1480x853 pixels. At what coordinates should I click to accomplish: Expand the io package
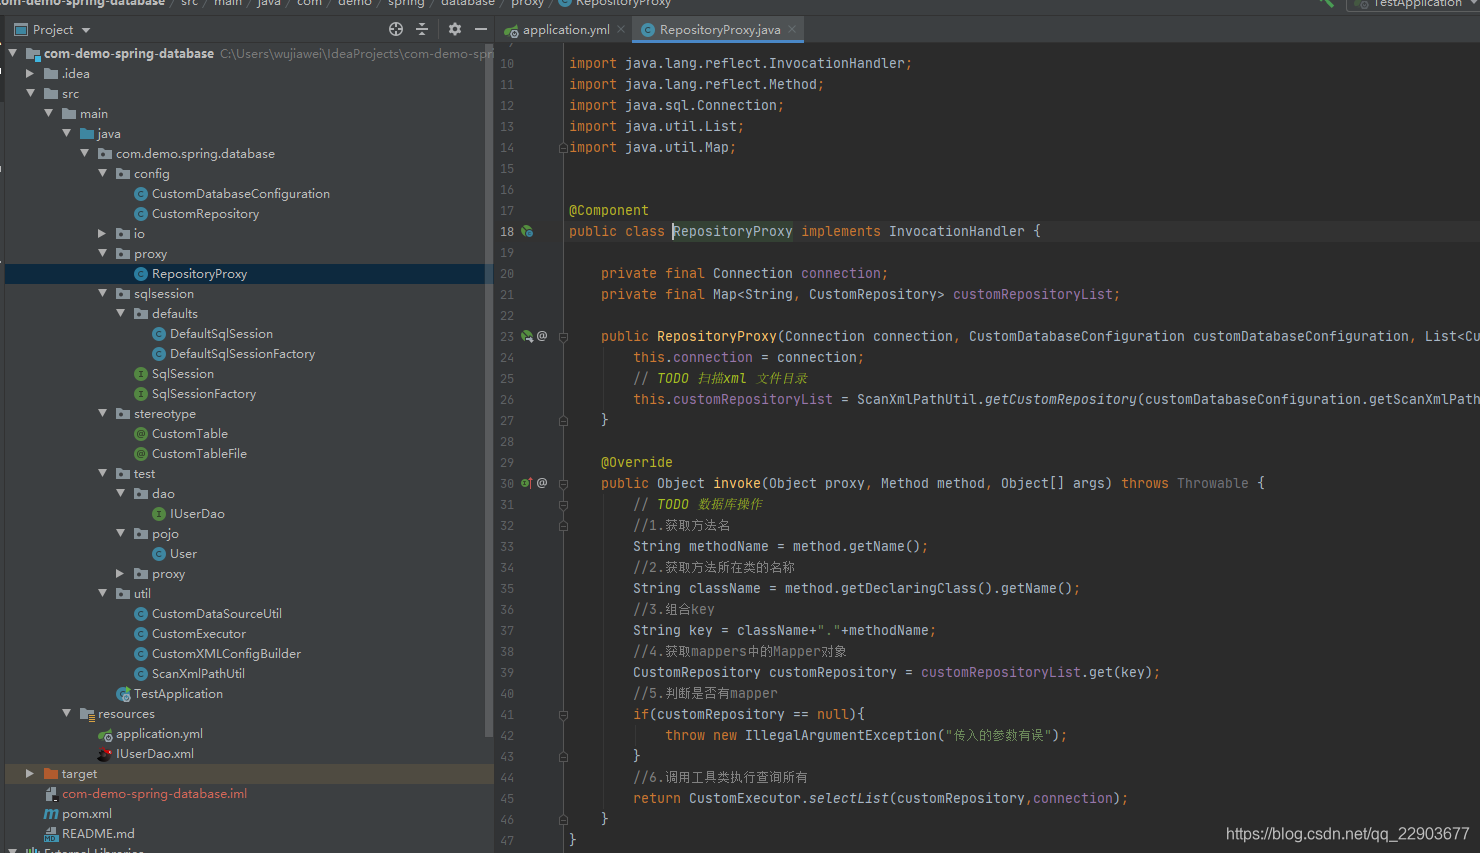(102, 233)
